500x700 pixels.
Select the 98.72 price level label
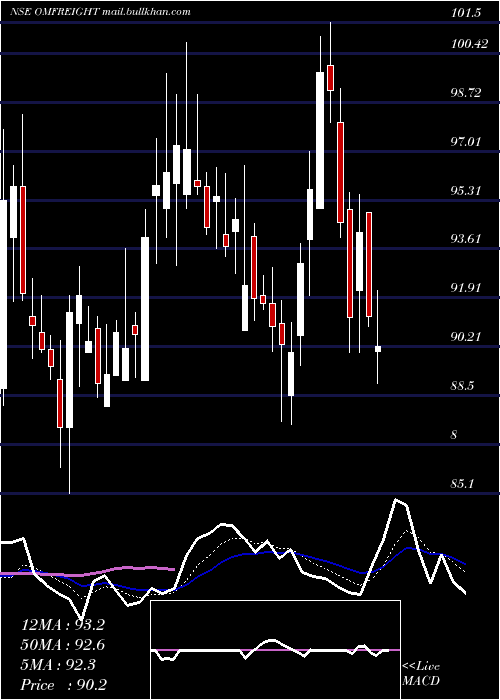467,93
